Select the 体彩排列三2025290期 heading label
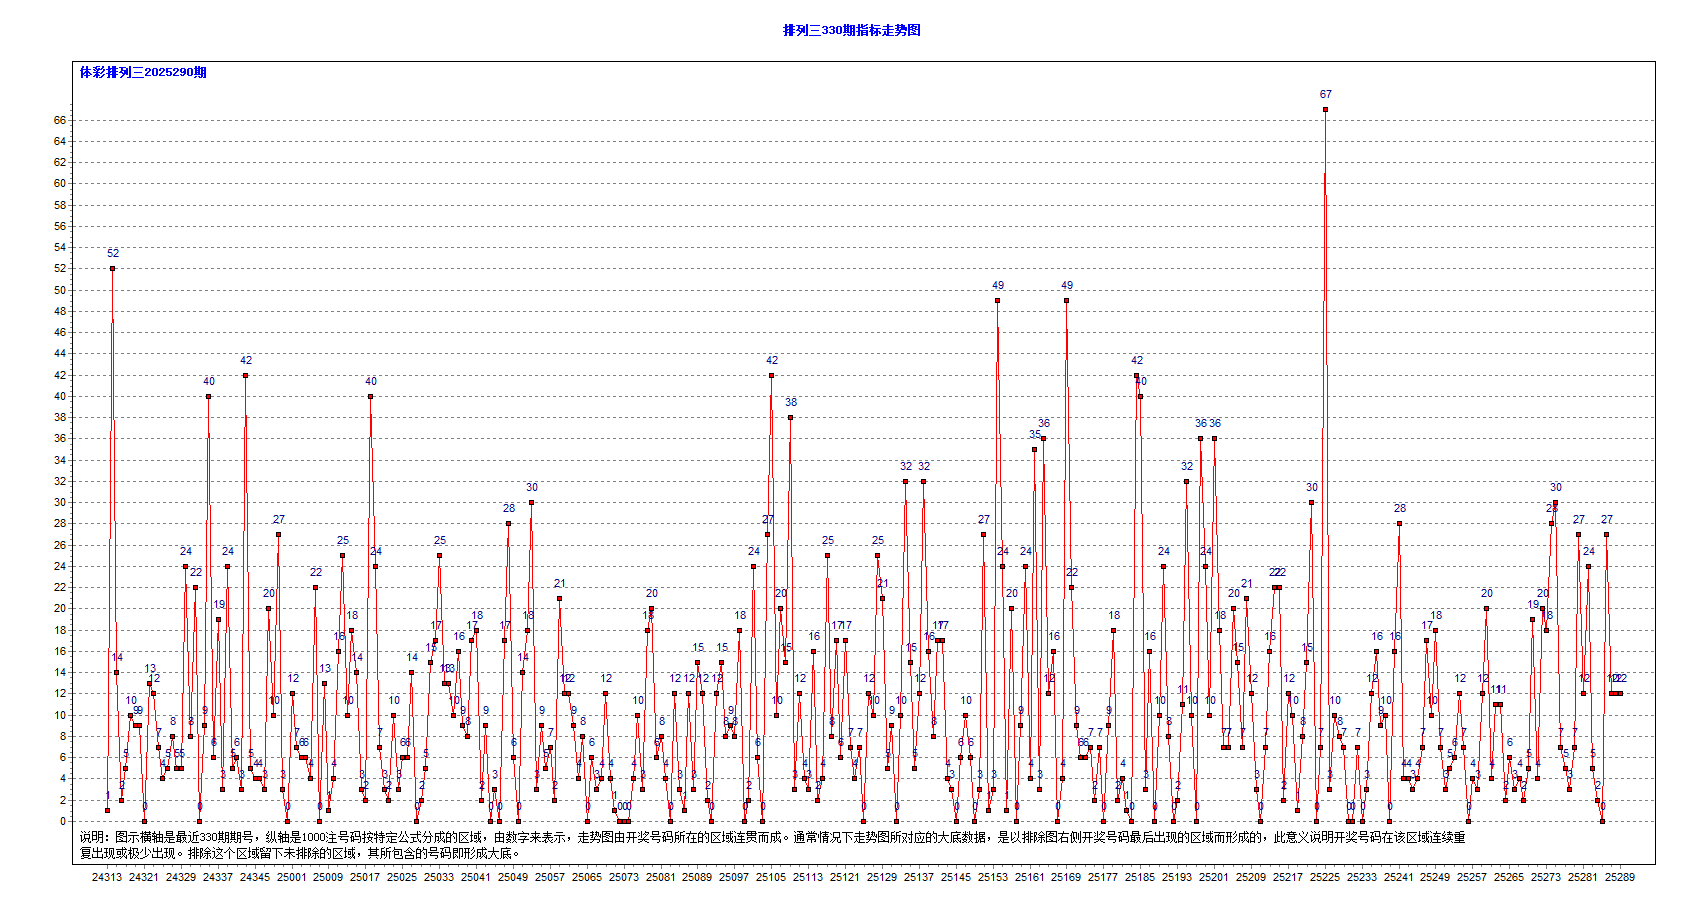This screenshot has height=911, width=1706. coord(143,72)
